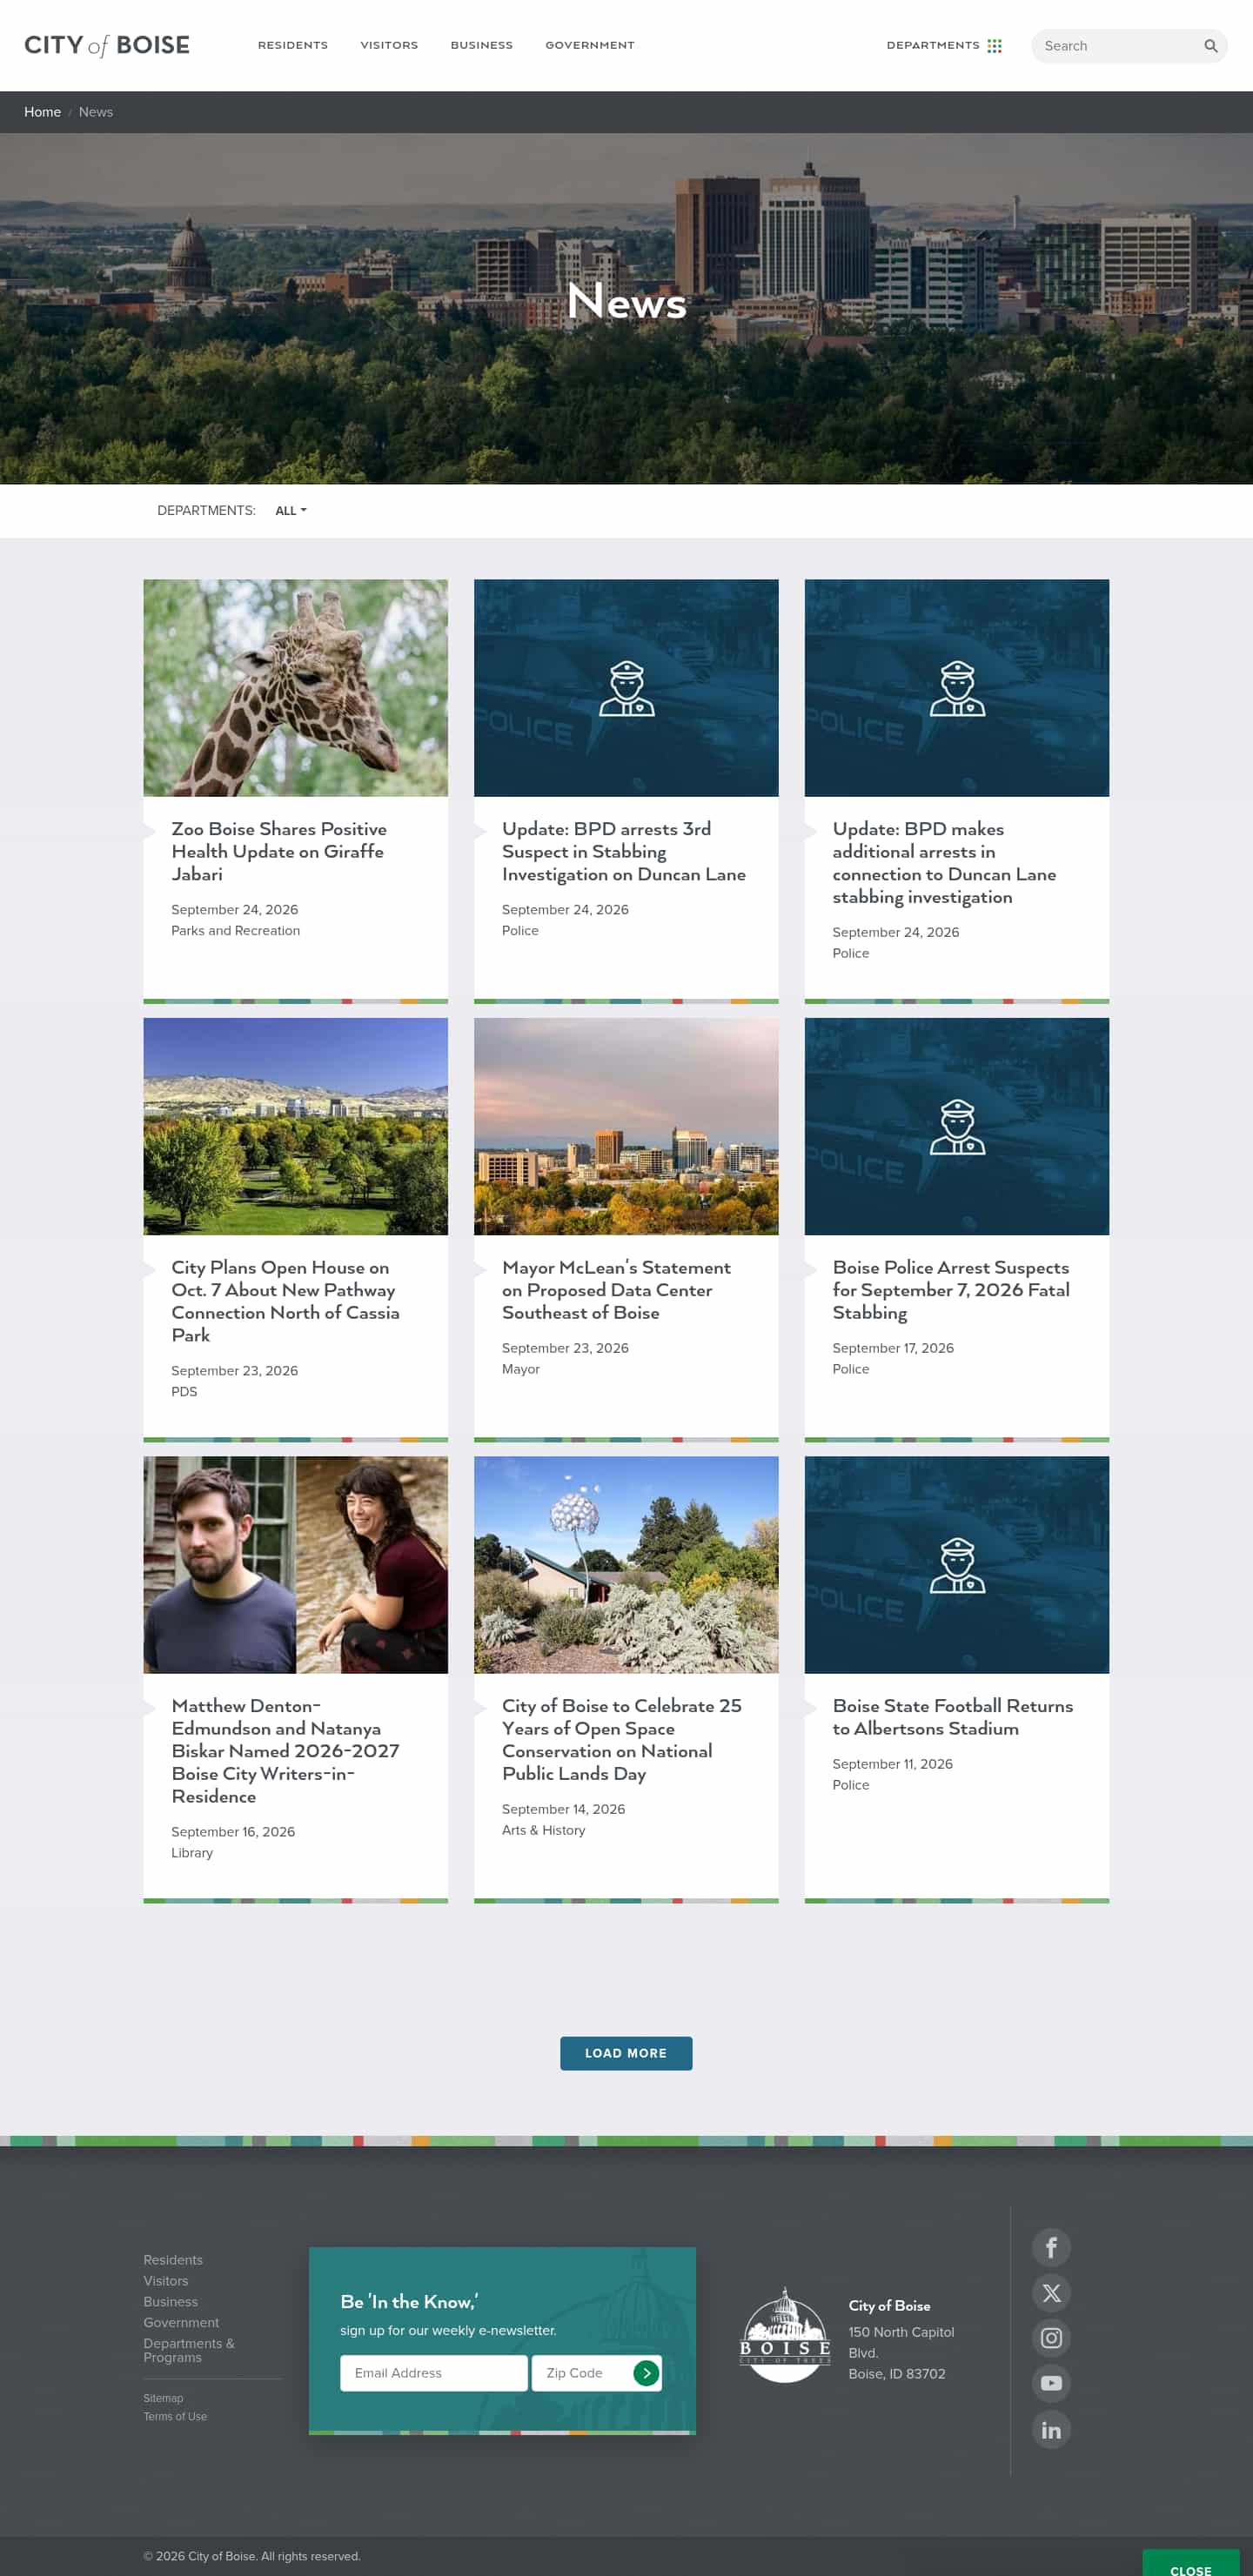Viewport: 1253px width, 2576px height.
Task: Click the footer Business link
Action: click(171, 2302)
